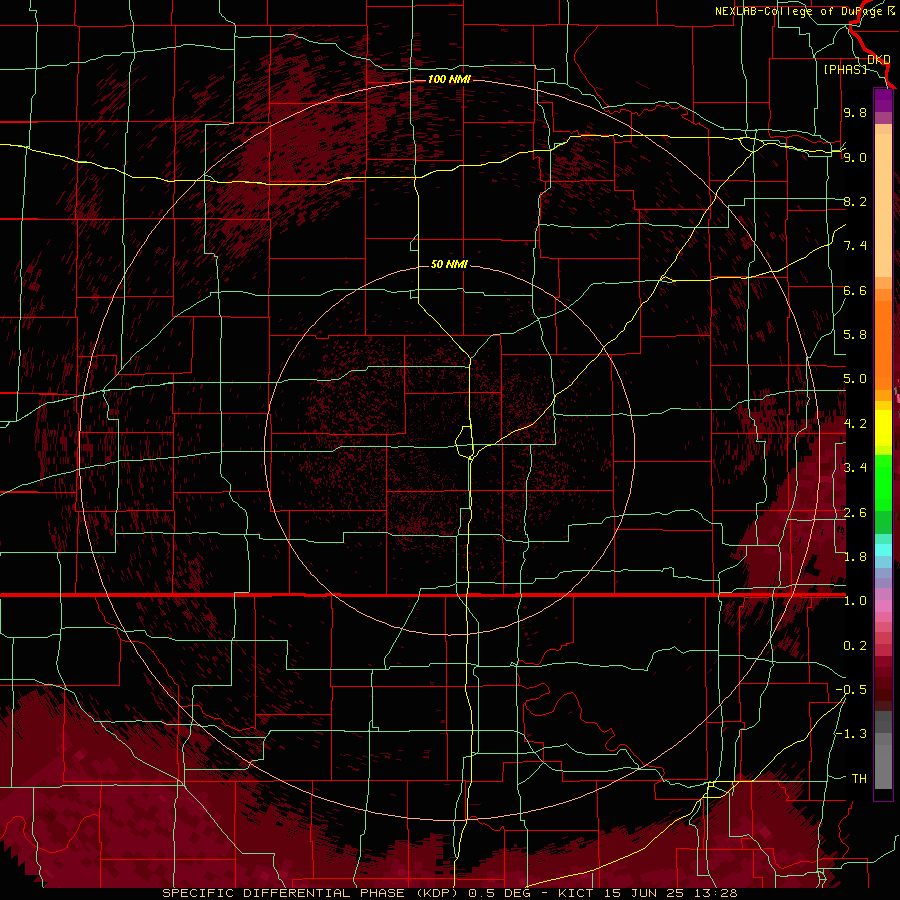Click the 1.8 value on color scale
This screenshot has height=900, width=900.
855,557
